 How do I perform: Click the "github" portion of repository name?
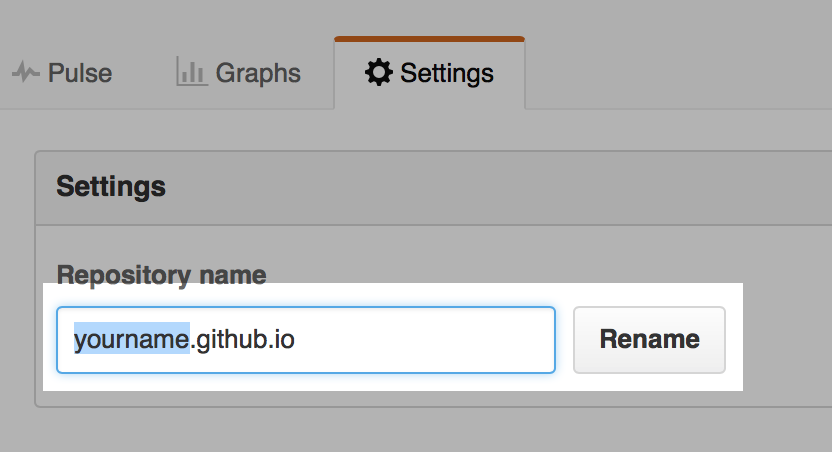click(x=232, y=340)
